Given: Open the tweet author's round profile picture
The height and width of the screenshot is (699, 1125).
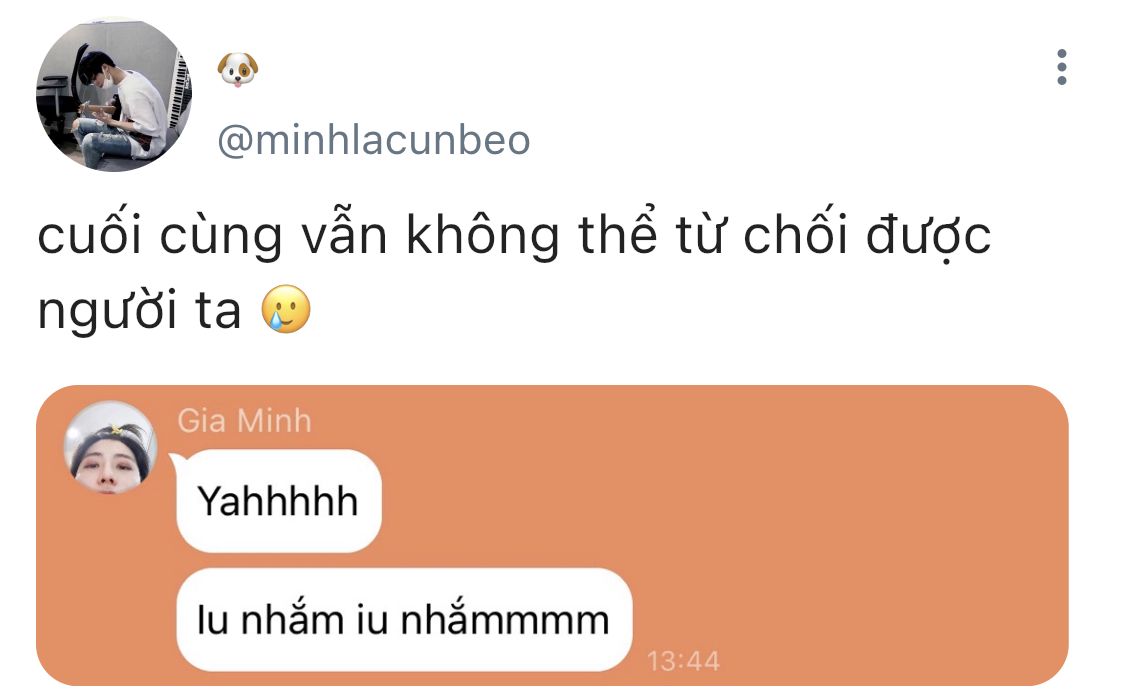Looking at the screenshot, I should [114, 95].
